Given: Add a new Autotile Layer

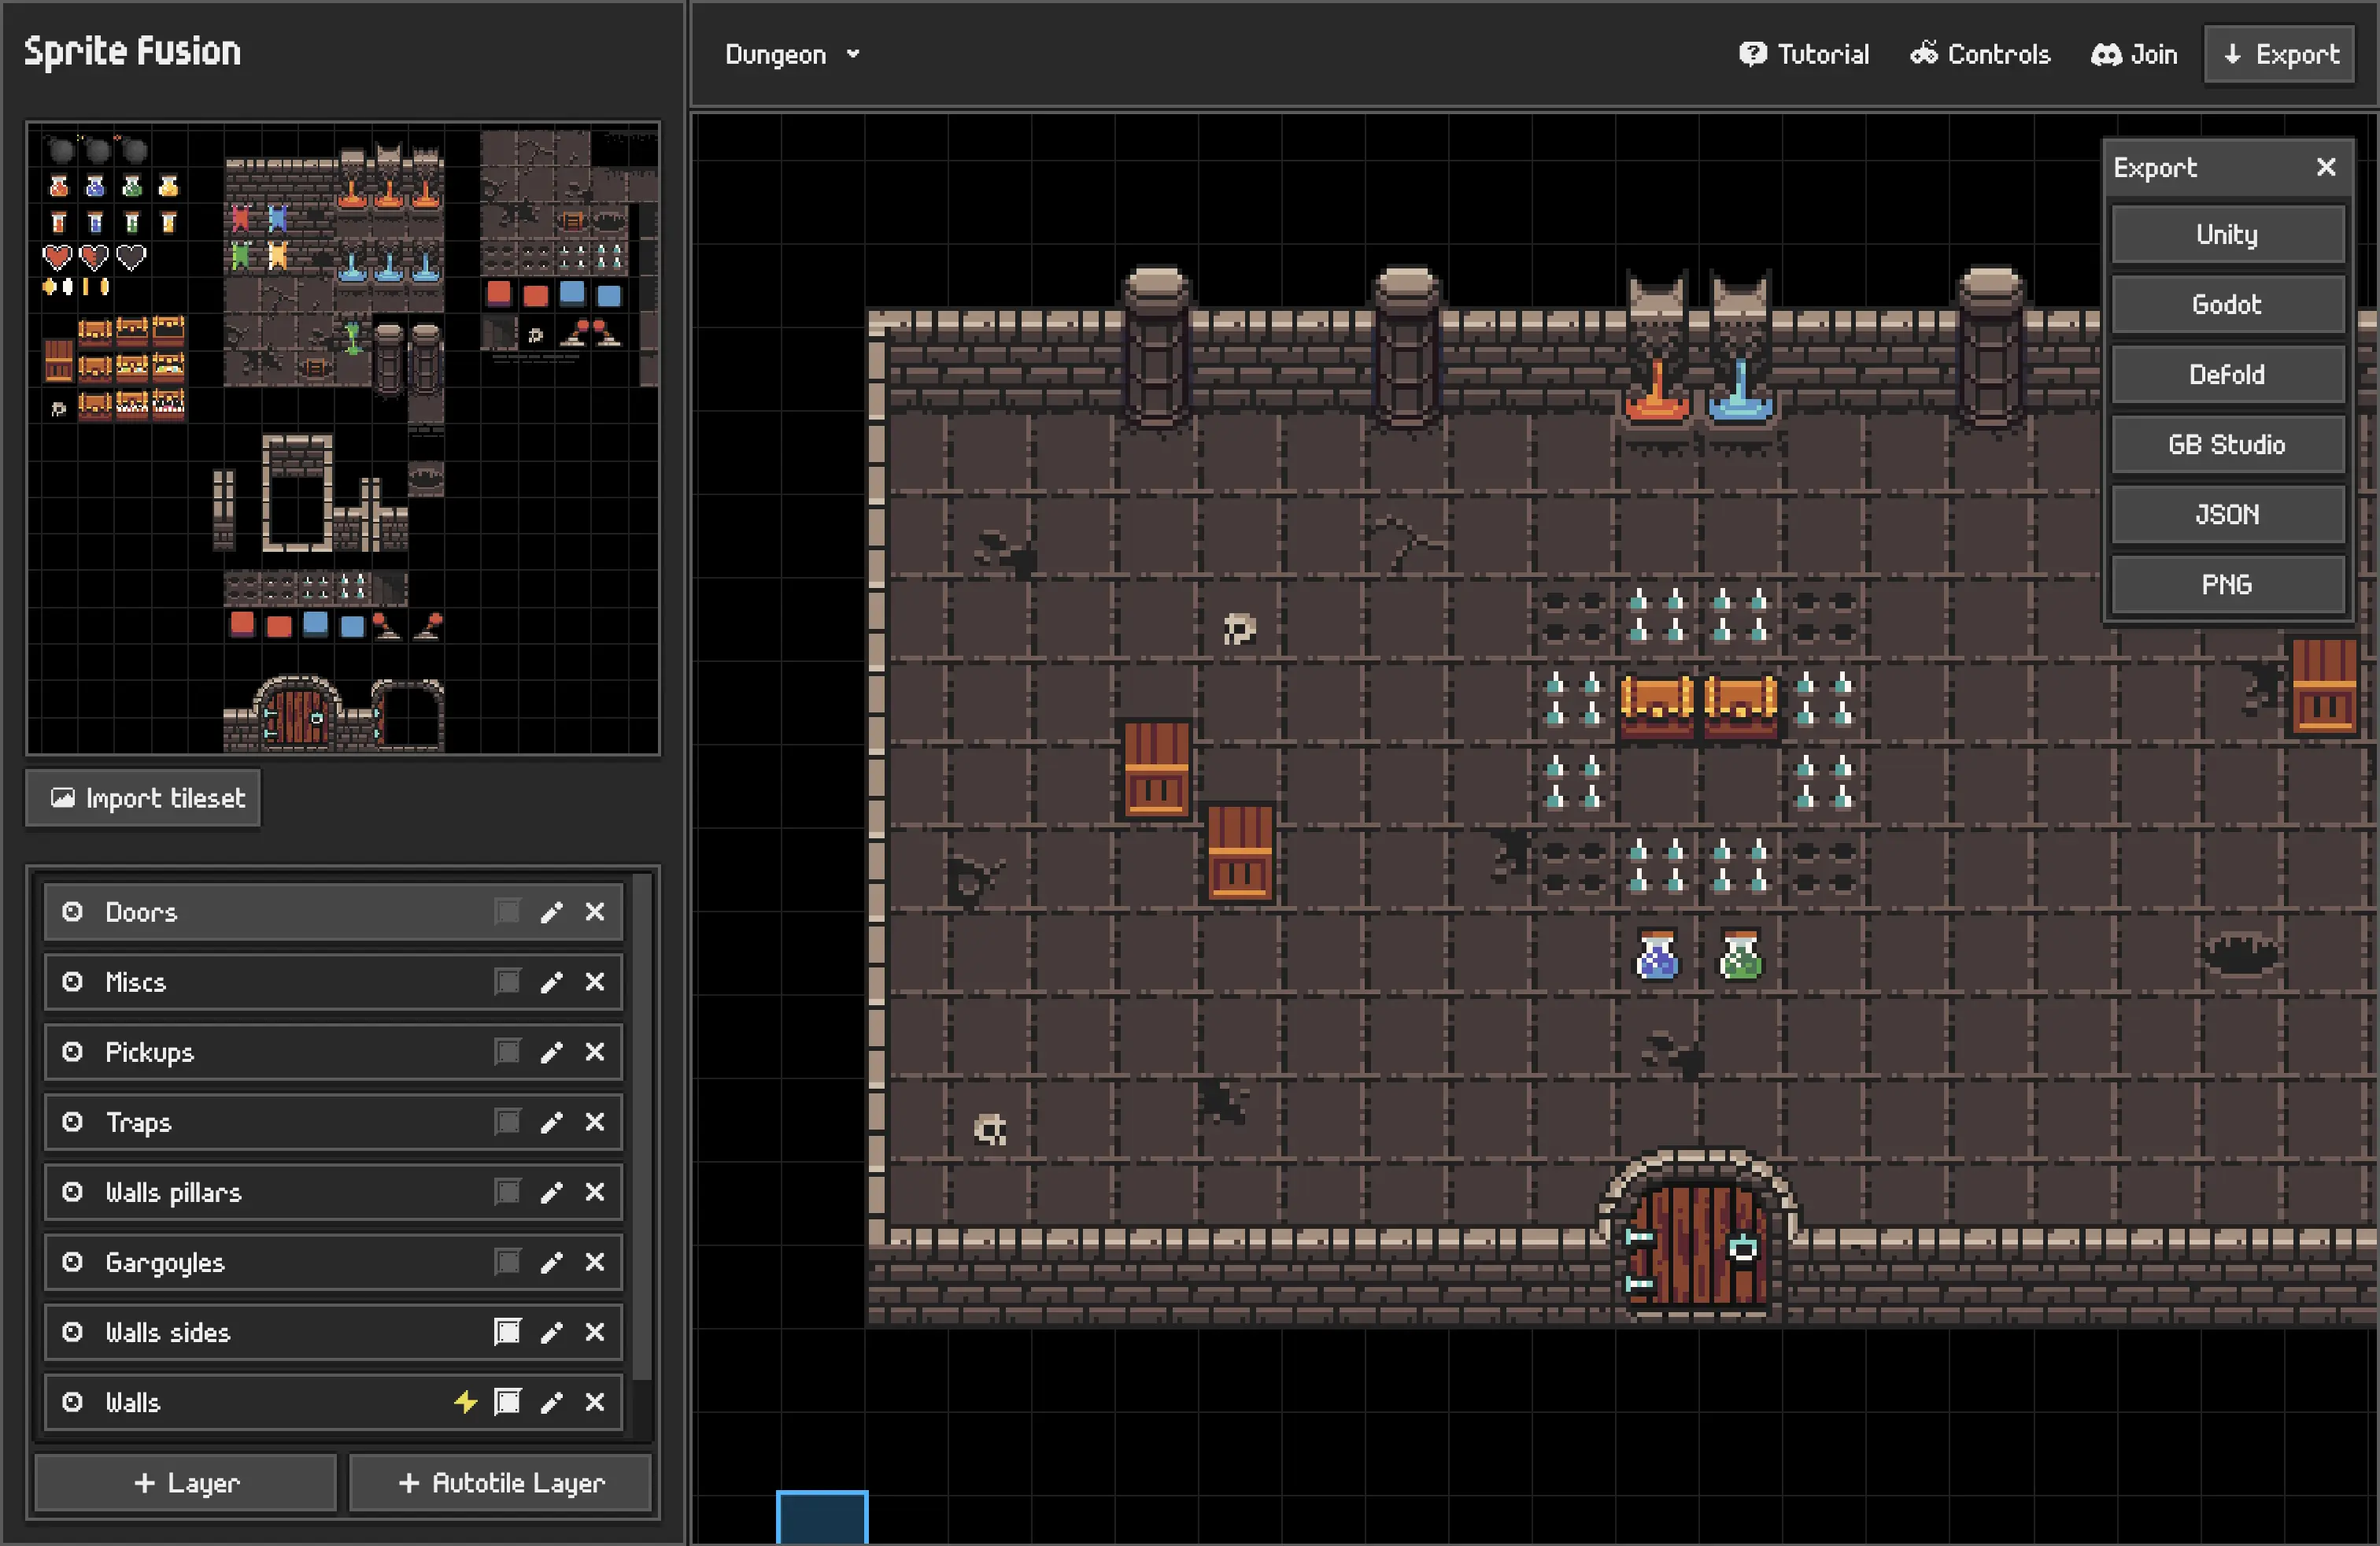Looking at the screenshot, I should 500,1482.
